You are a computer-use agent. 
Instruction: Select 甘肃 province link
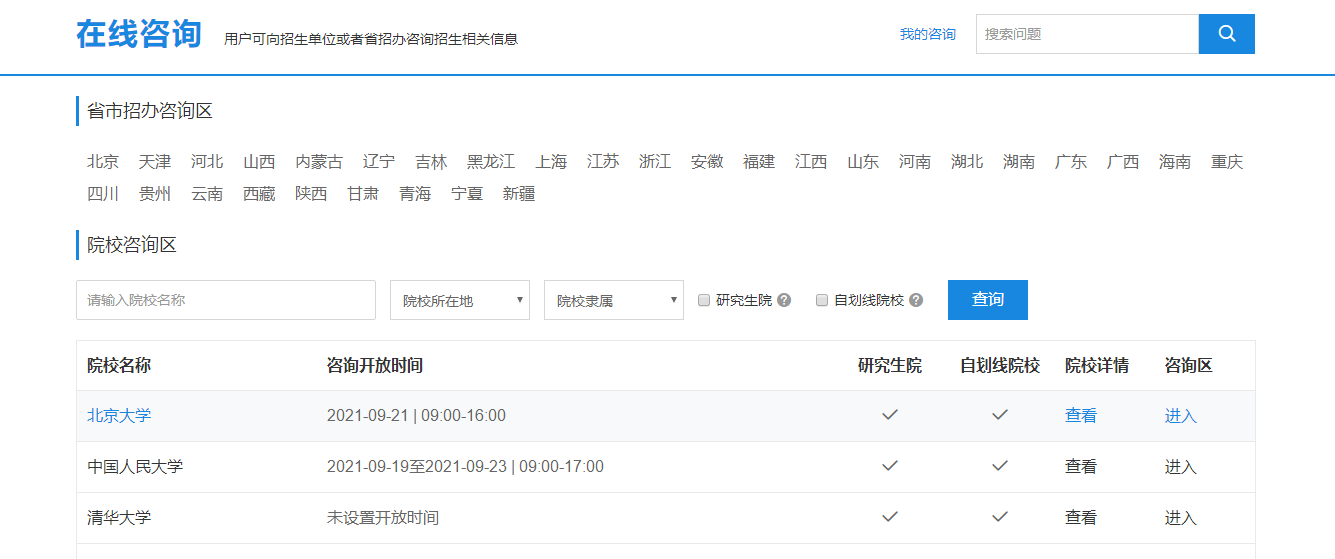[363, 194]
